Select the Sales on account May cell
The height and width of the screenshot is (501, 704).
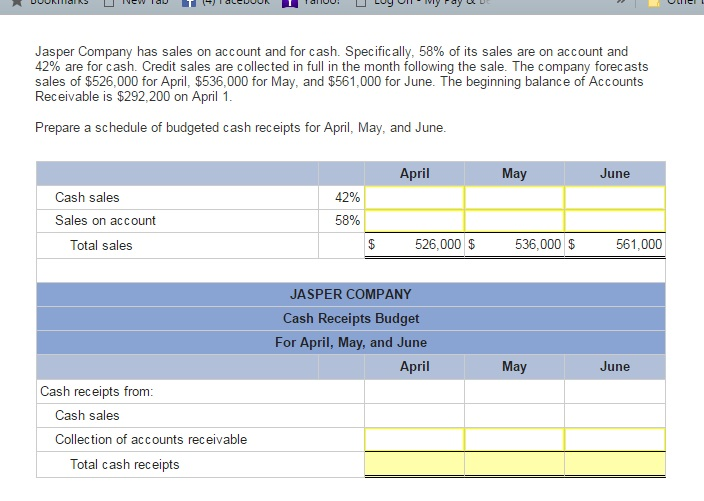[515, 221]
